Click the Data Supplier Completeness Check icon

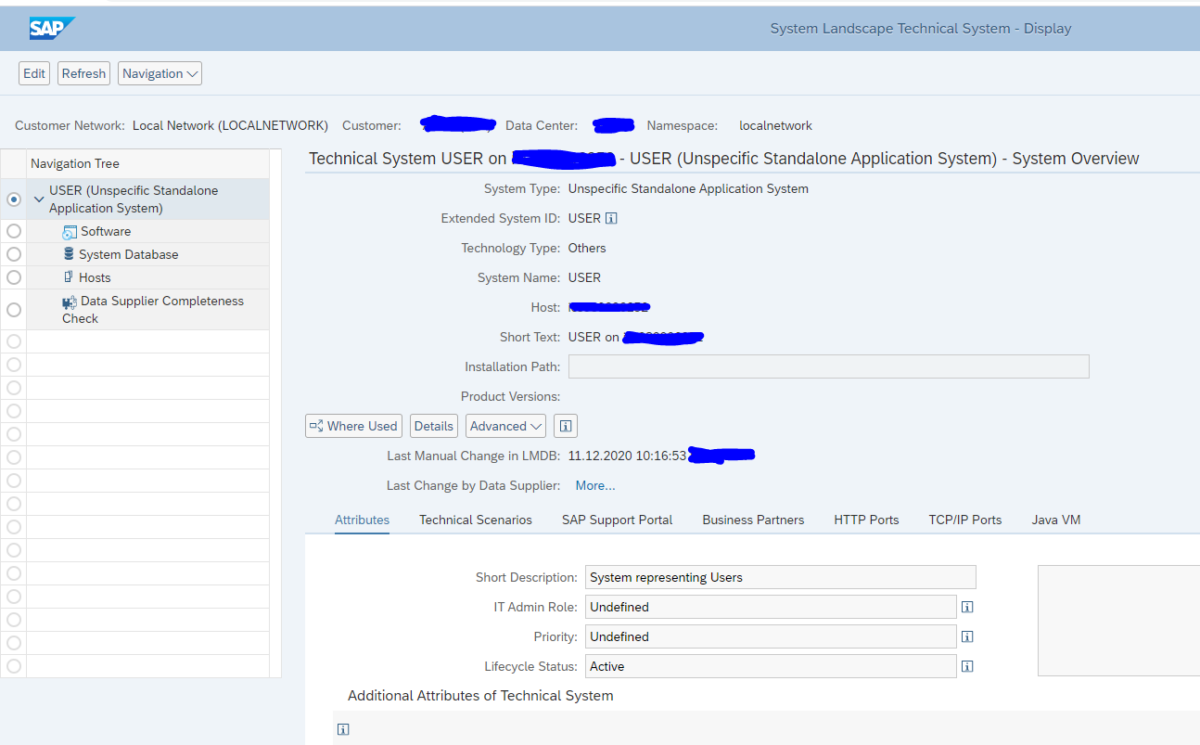pos(69,300)
